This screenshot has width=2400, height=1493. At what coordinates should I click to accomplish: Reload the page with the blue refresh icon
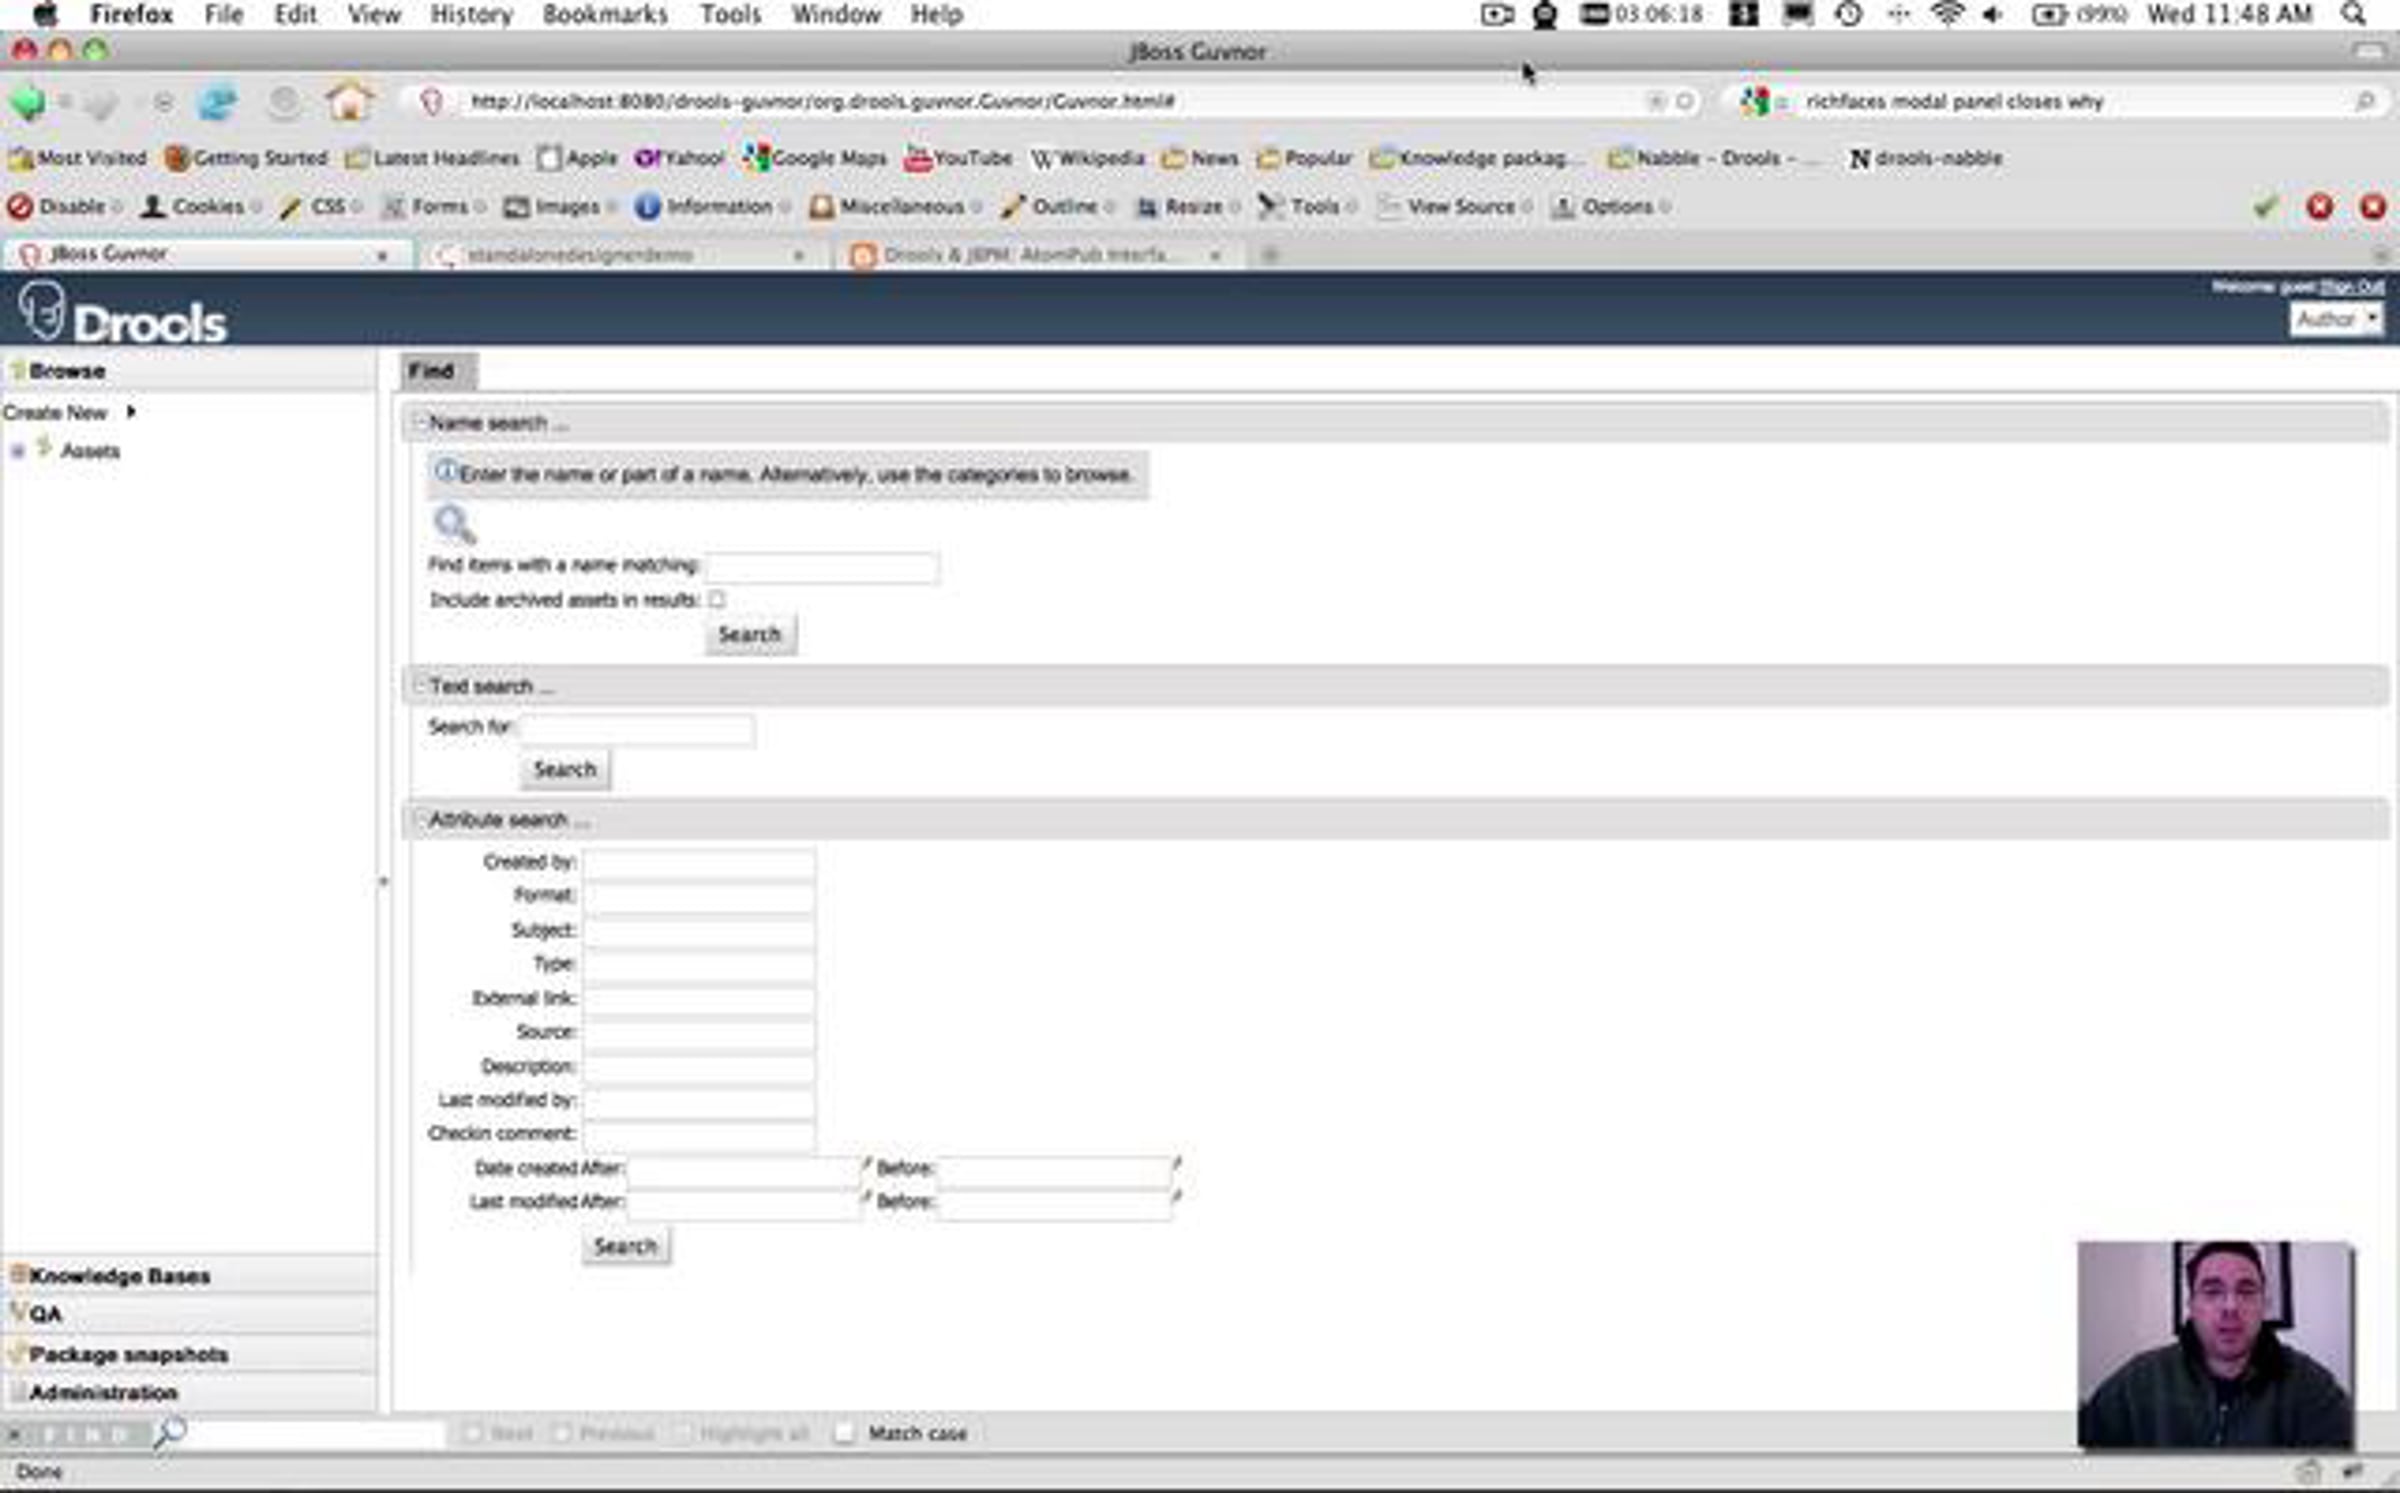click(x=217, y=102)
